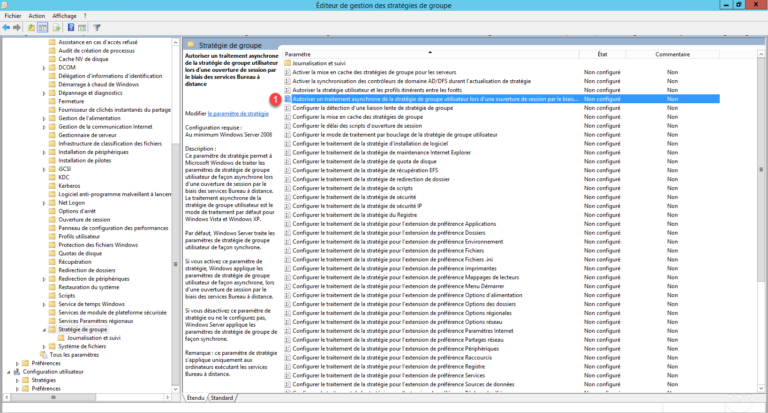This screenshot has height=413, width=768.
Task: Open the Affichage menu
Action: pyautogui.click(x=64, y=16)
